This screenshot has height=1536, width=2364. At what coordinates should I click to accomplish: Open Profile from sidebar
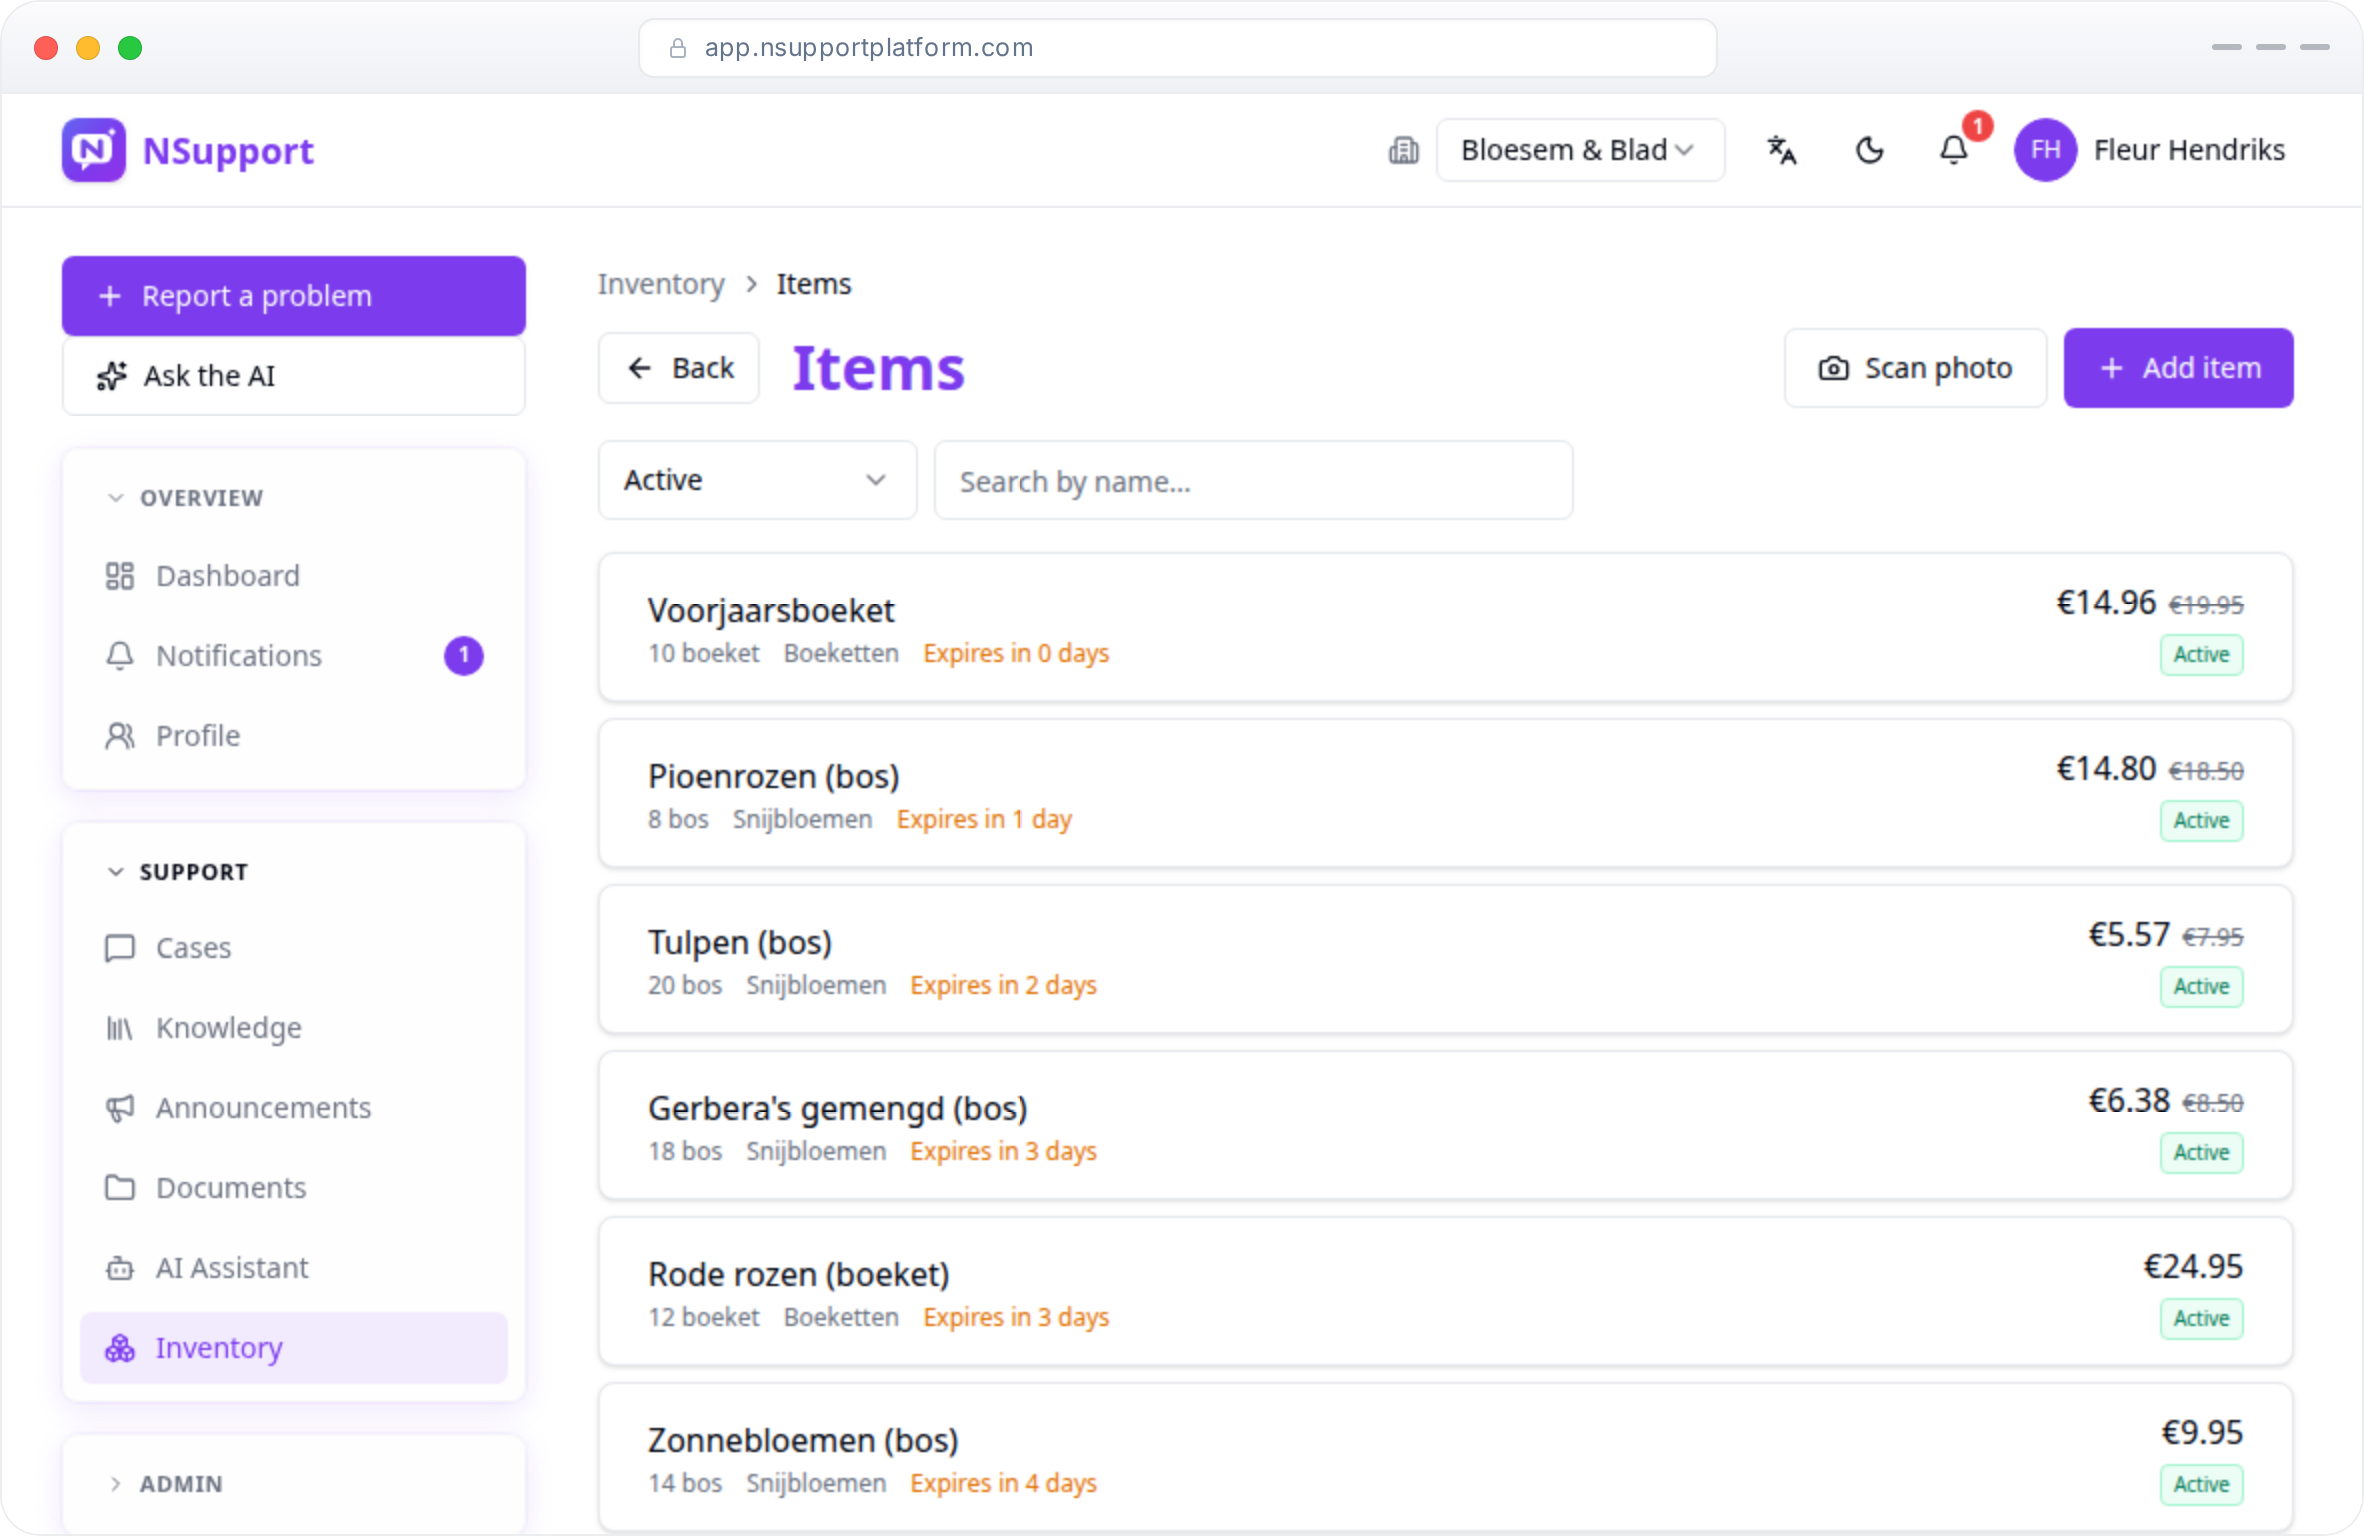[293, 736]
